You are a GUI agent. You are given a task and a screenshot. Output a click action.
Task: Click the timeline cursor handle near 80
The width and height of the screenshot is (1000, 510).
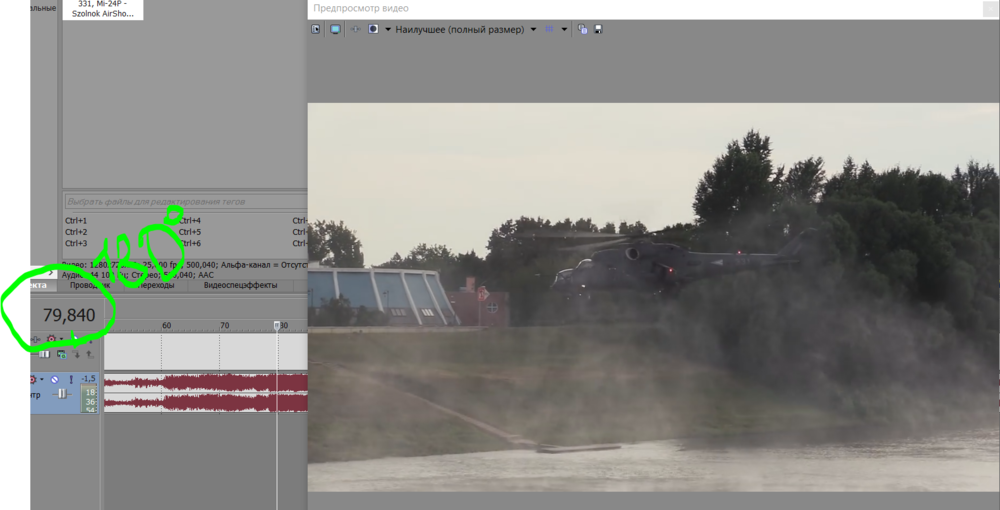pyautogui.click(x=277, y=326)
